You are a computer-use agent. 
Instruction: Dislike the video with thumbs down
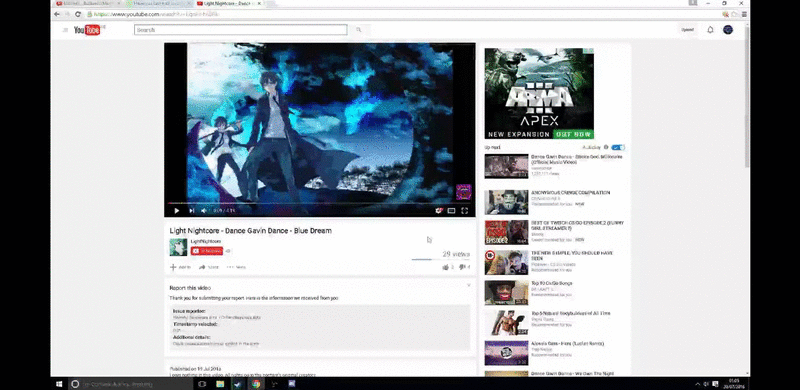462,267
